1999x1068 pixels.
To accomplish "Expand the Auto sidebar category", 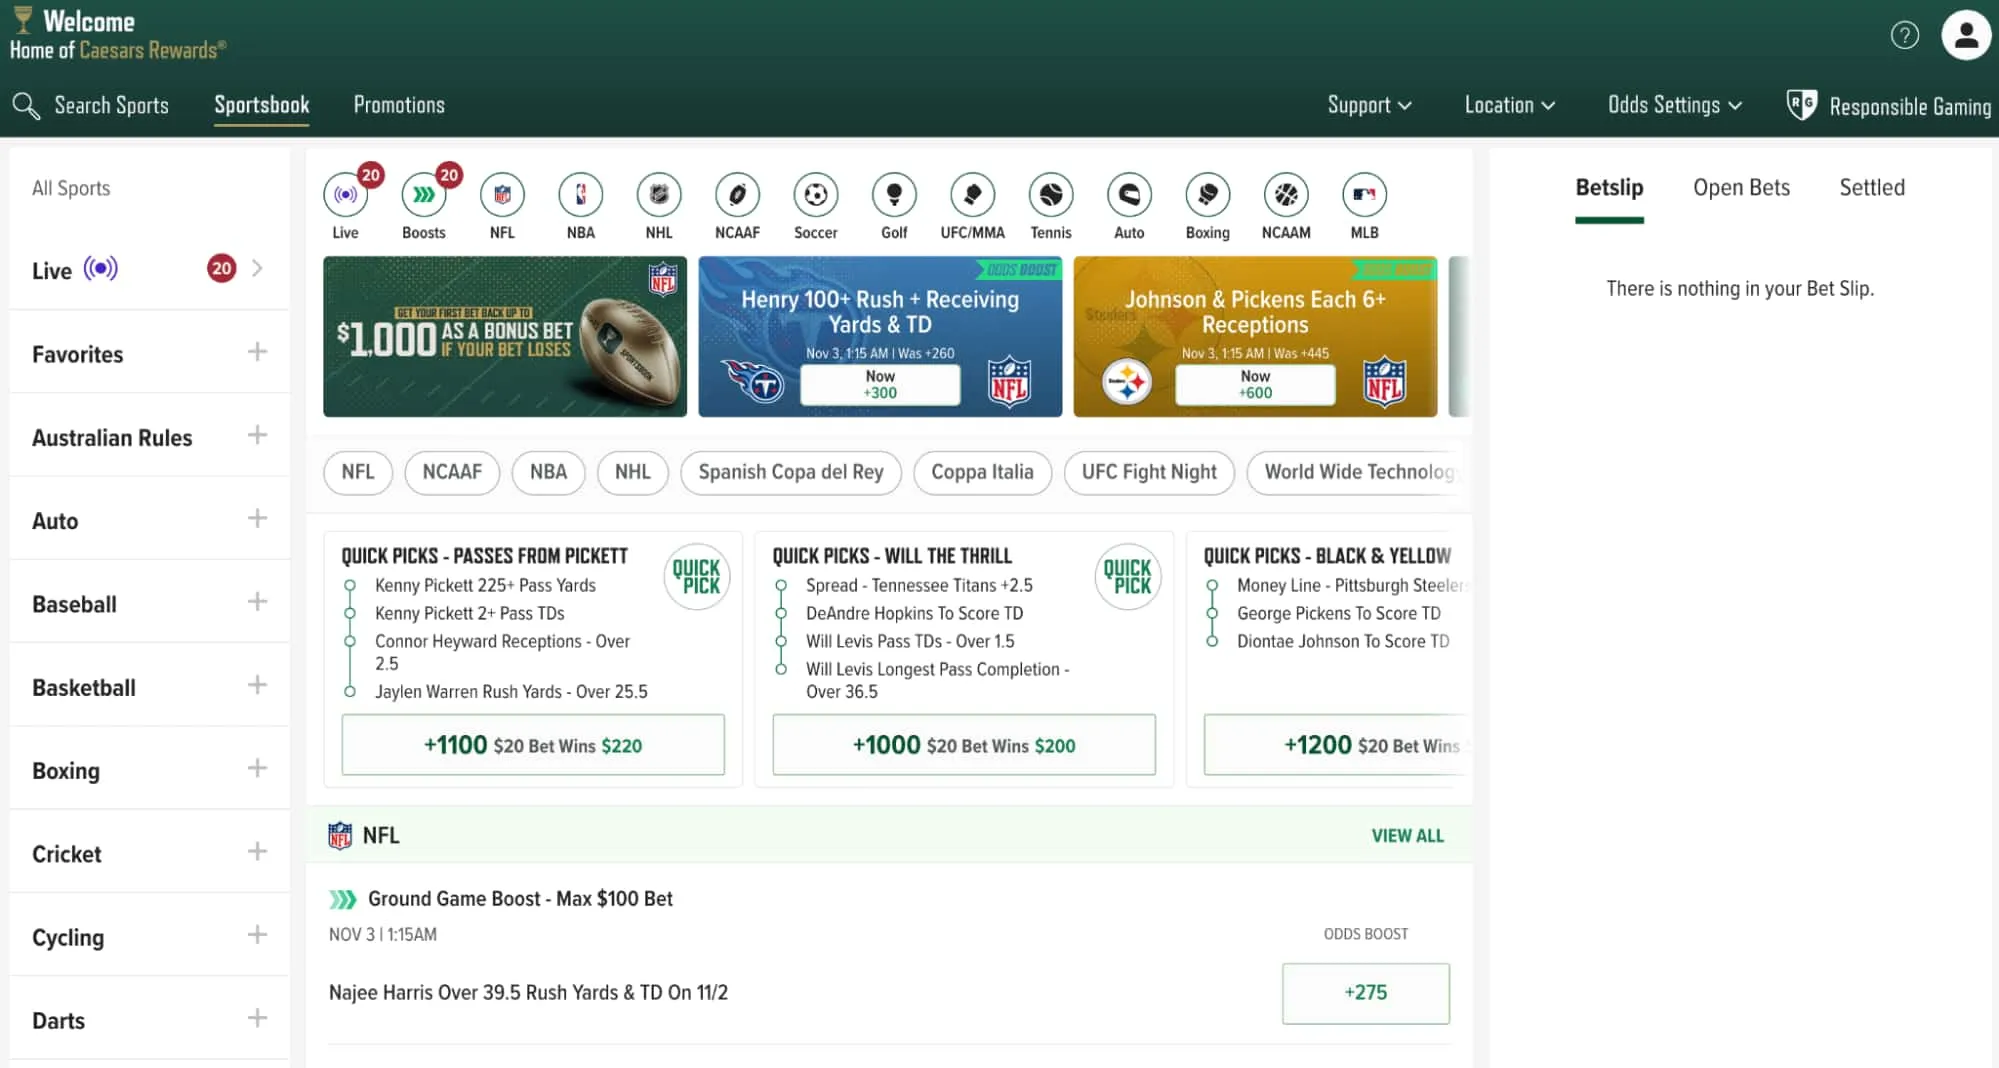I will coord(257,518).
